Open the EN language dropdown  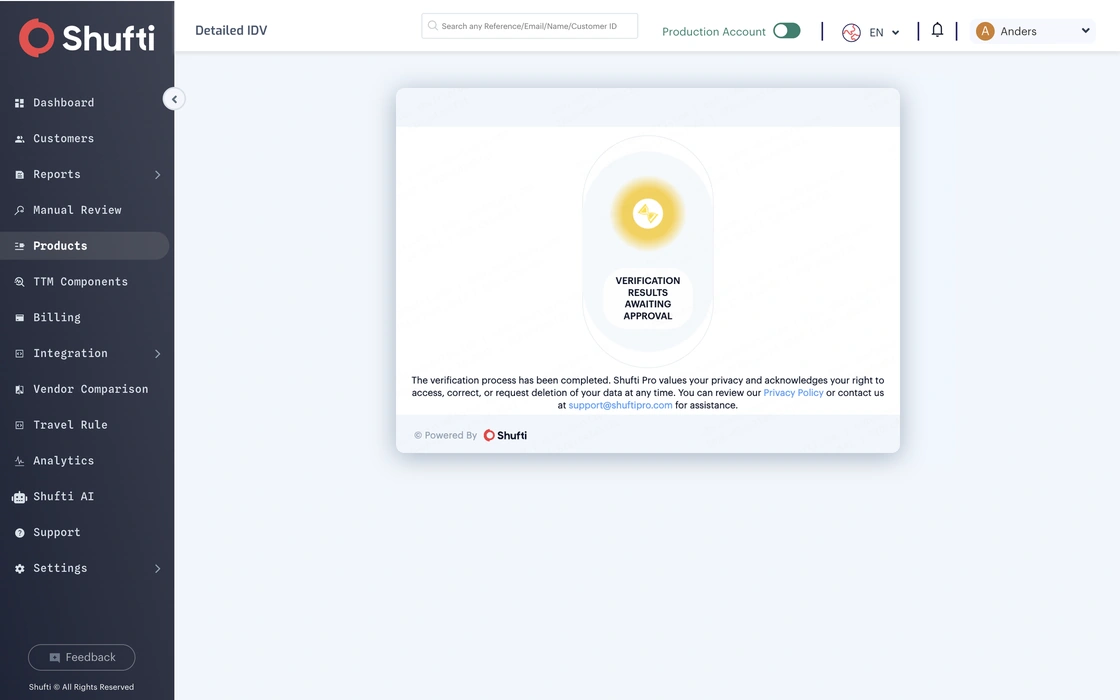coord(884,32)
